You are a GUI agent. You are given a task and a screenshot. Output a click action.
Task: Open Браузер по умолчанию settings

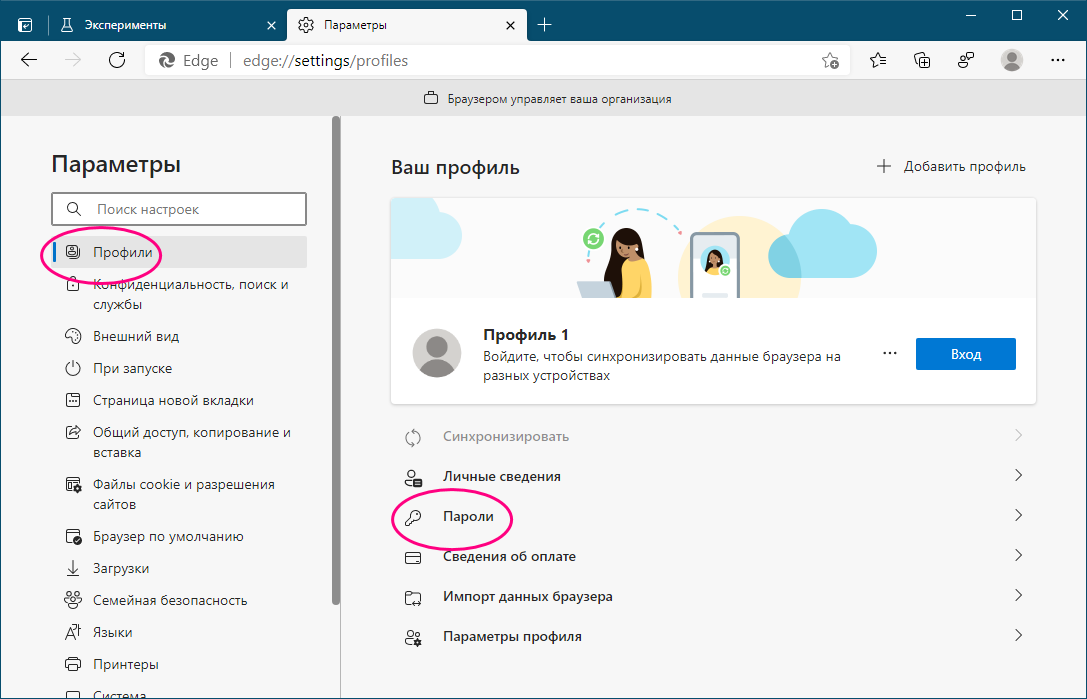point(180,536)
